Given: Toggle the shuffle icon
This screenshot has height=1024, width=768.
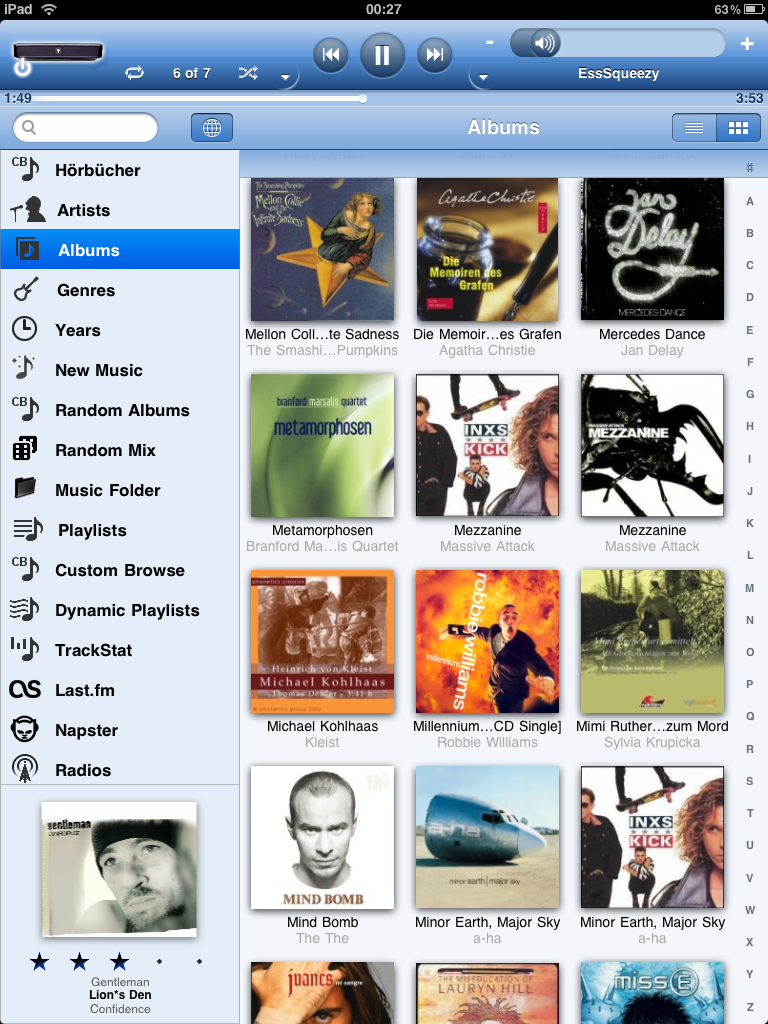Looking at the screenshot, I should click(248, 73).
